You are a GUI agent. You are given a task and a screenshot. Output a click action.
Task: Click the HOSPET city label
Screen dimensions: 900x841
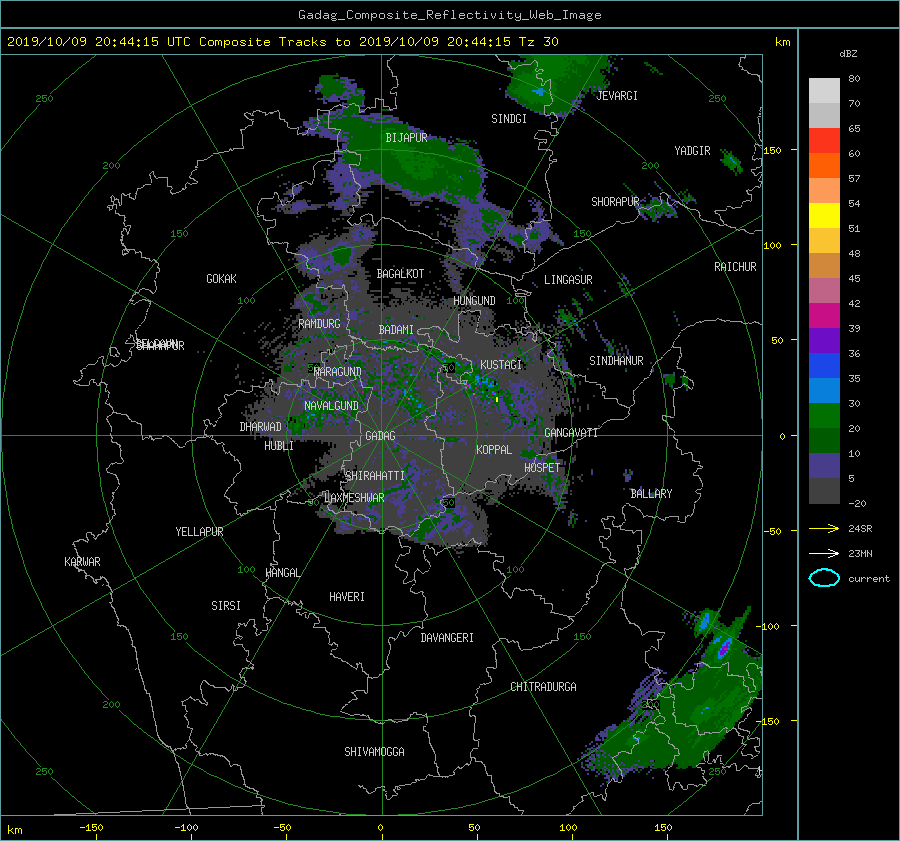pyautogui.click(x=542, y=468)
